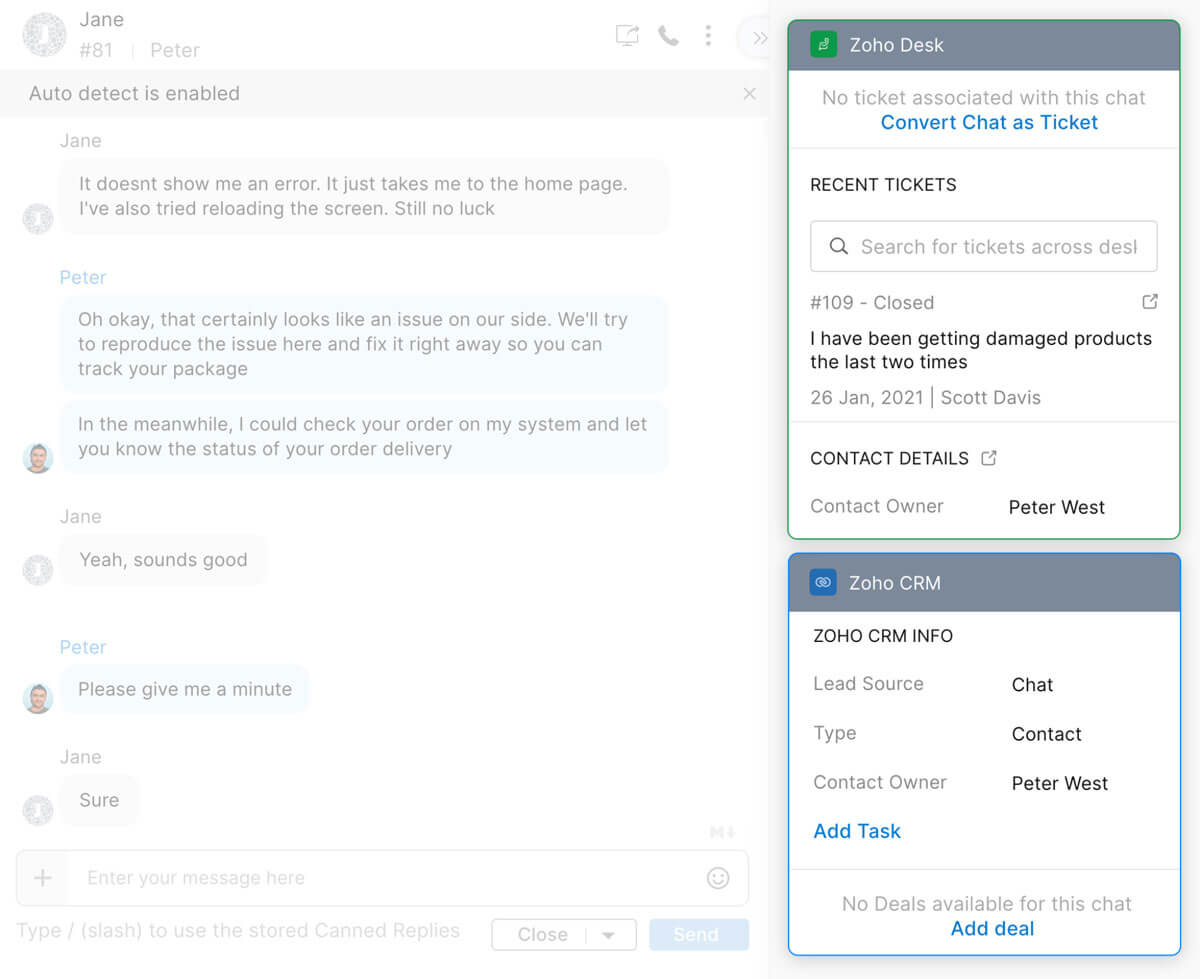The width and height of the screenshot is (1200, 979).
Task: Collapse the side panel with double chevron
Action: pyautogui.click(x=760, y=38)
